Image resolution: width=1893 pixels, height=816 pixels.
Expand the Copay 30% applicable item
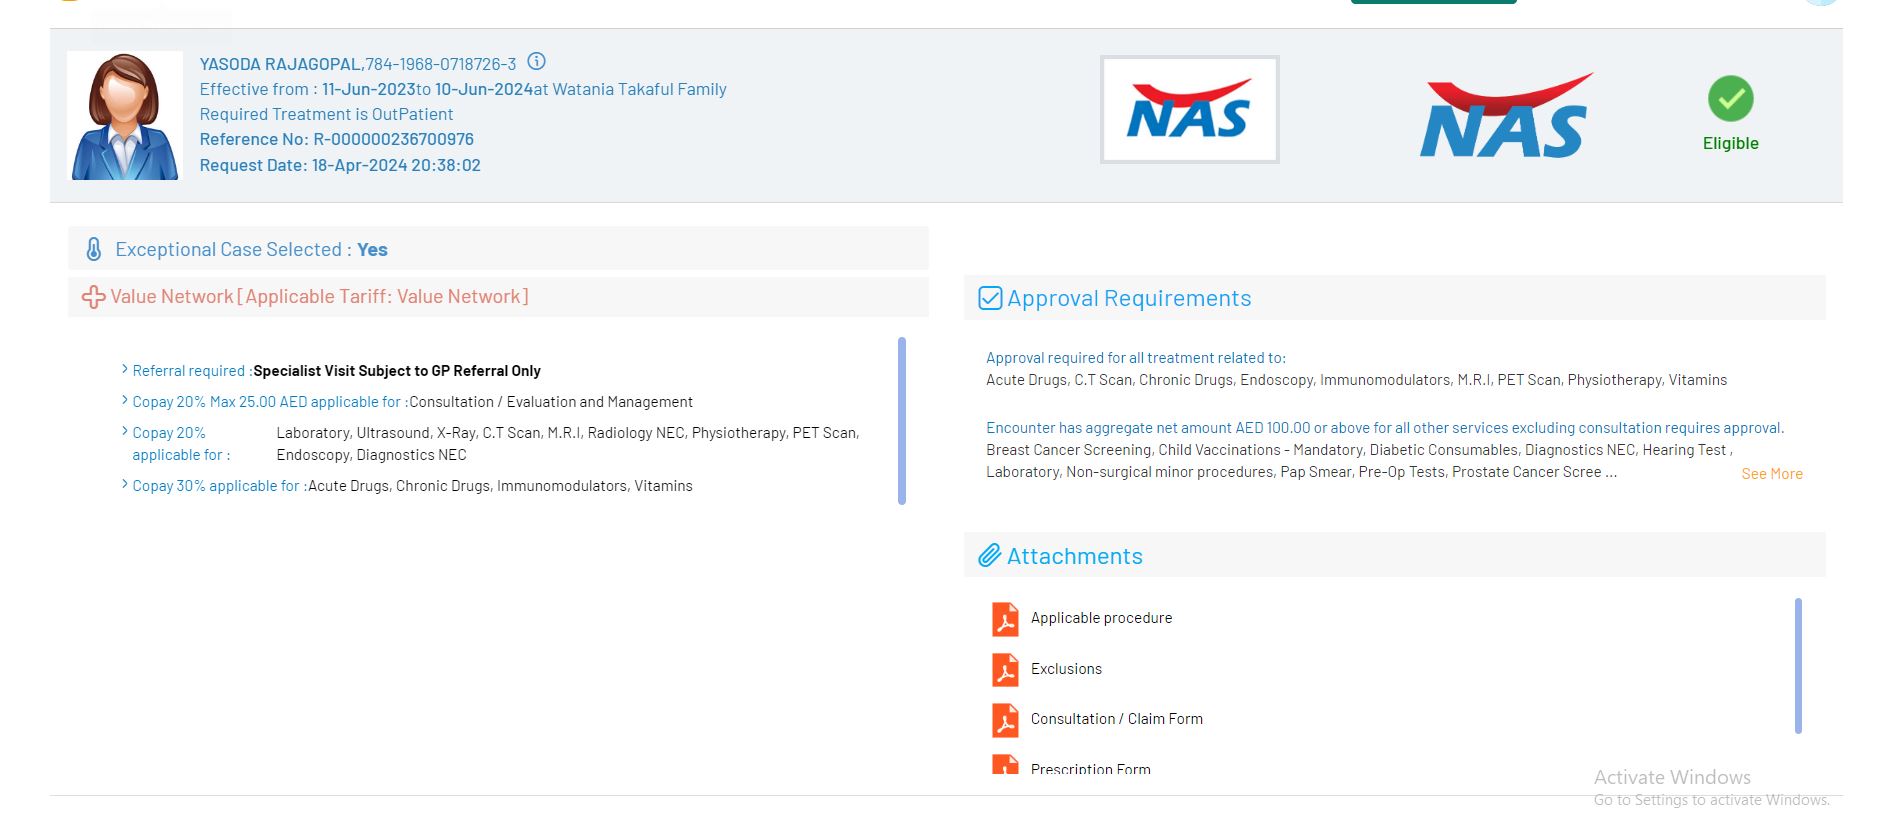coord(124,485)
